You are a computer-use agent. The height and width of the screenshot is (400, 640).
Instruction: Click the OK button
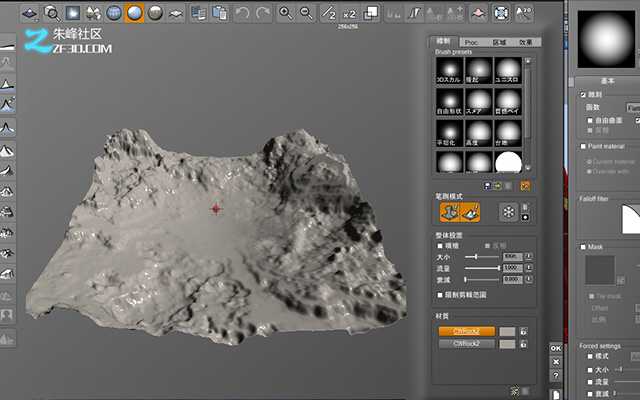556,348
